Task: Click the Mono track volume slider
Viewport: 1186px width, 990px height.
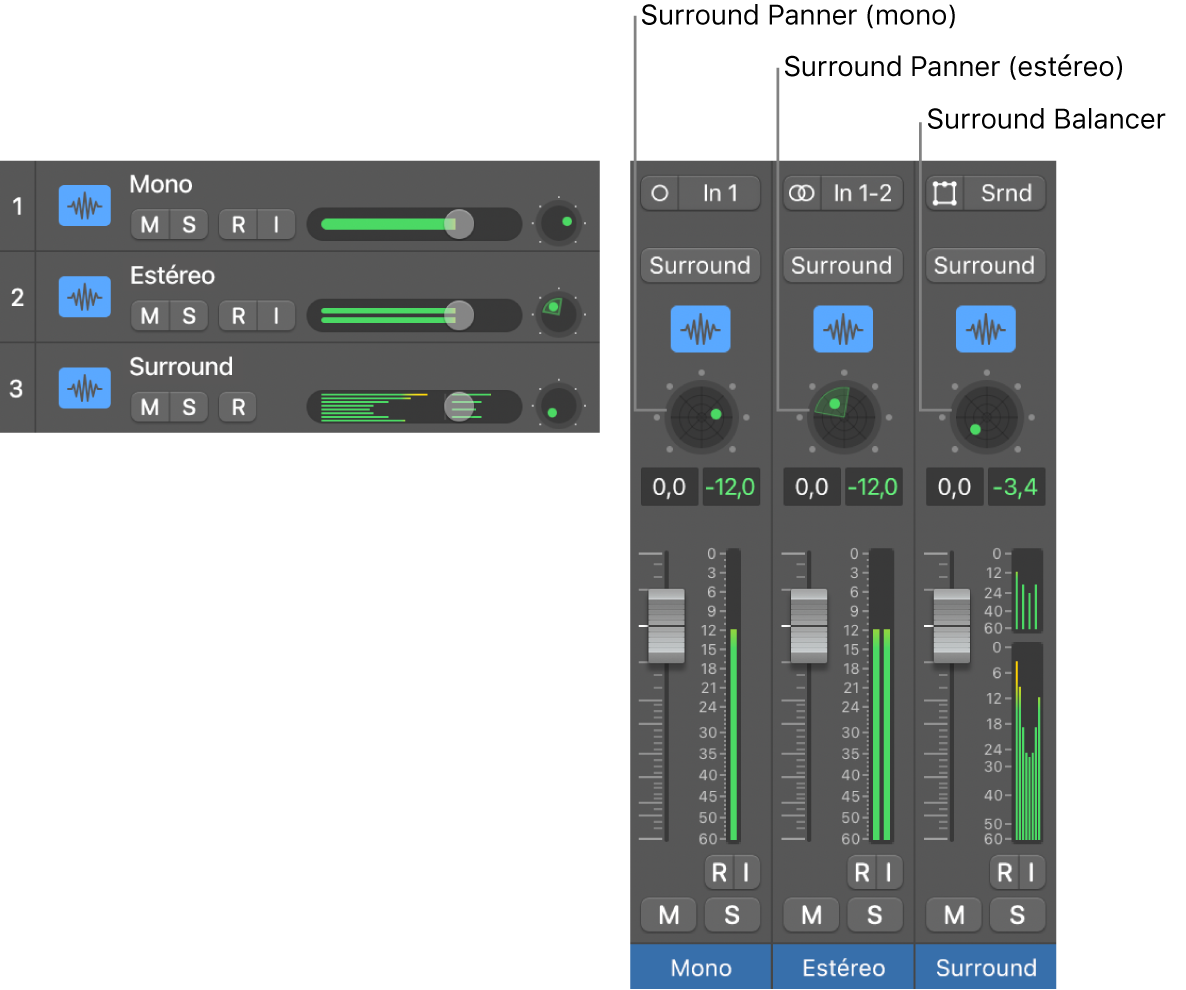Action: (414, 224)
